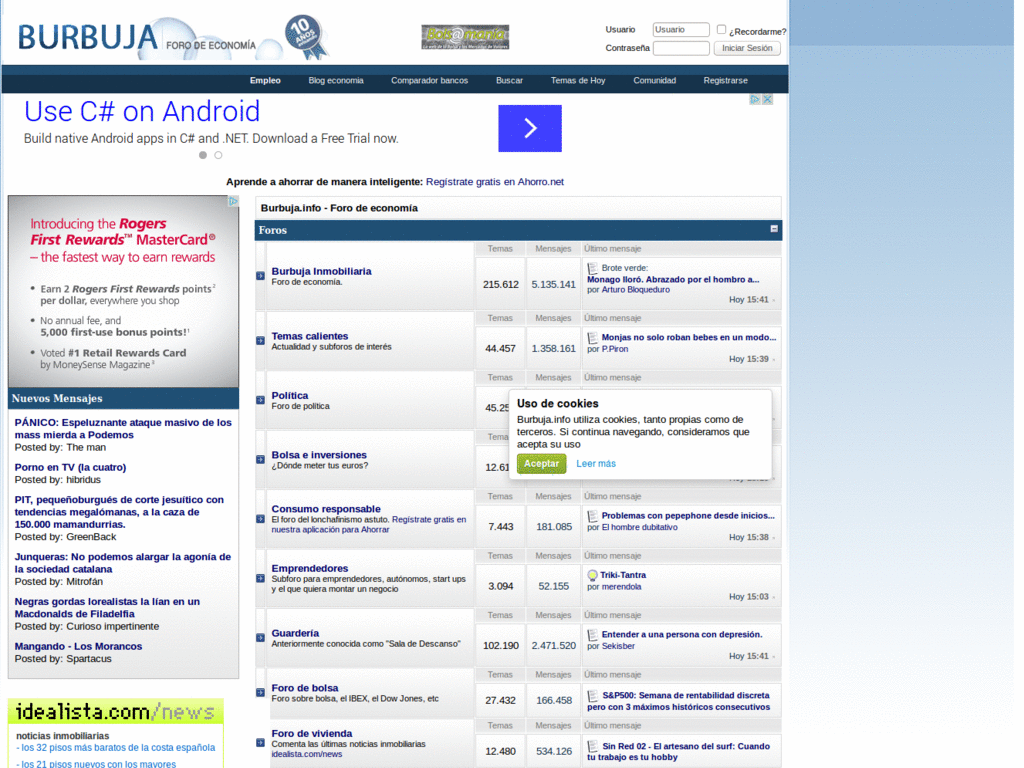The width and height of the screenshot is (1024, 768).
Task: Click the Burbuja Inmobiliaria forum status icon
Action: coord(261,276)
